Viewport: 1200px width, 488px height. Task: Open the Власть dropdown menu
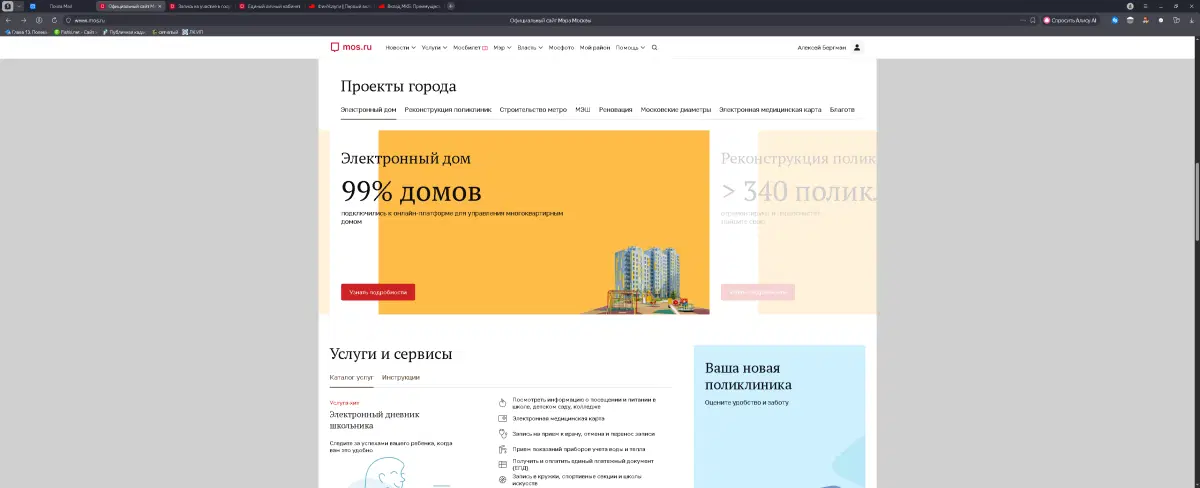coord(529,47)
